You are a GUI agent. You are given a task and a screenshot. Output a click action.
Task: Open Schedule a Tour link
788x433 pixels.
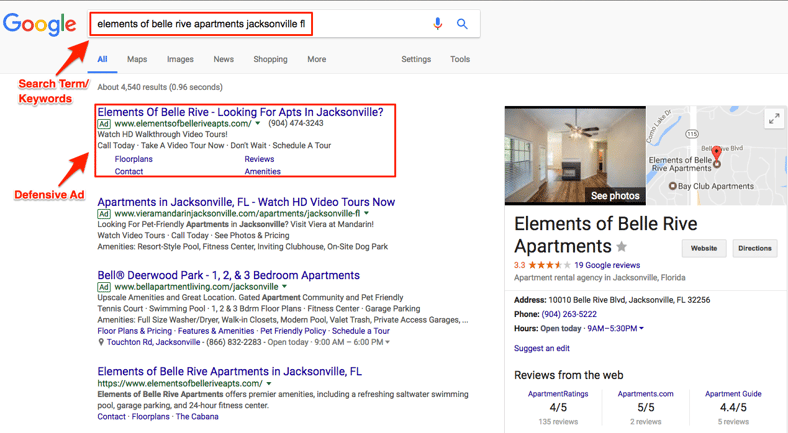point(361,331)
